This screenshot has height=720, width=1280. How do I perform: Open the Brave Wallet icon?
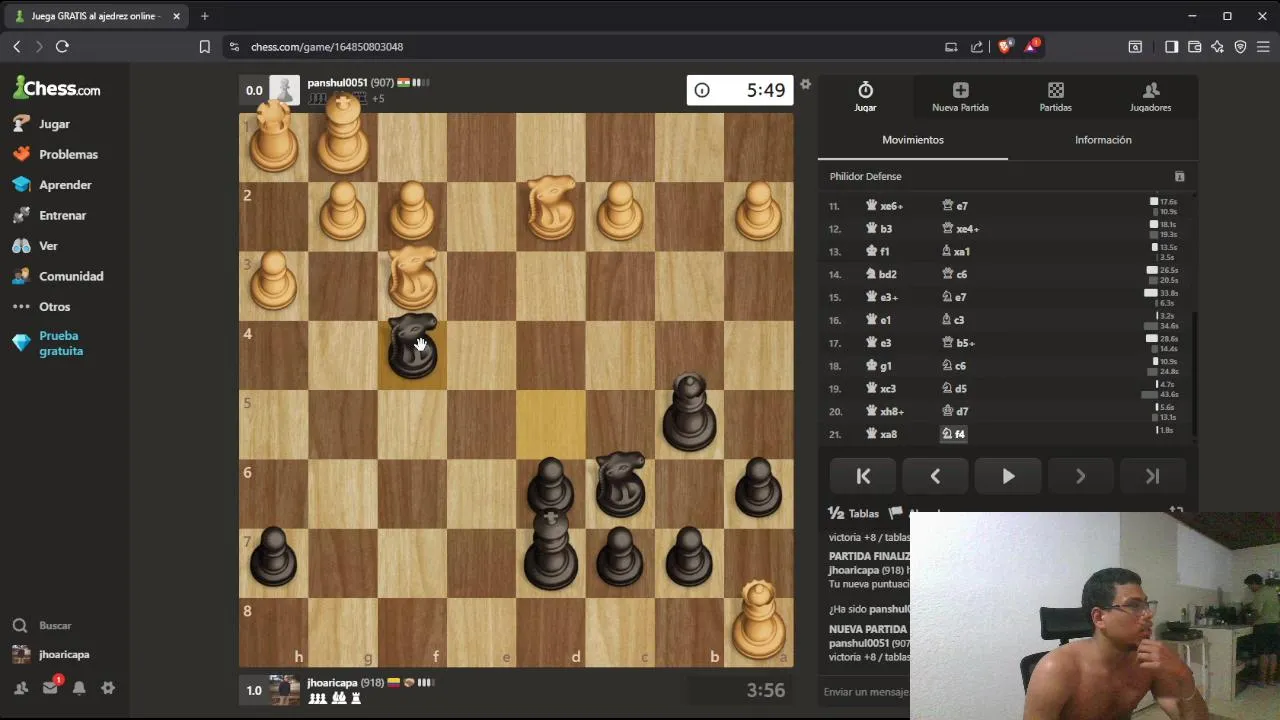[x=1194, y=46]
